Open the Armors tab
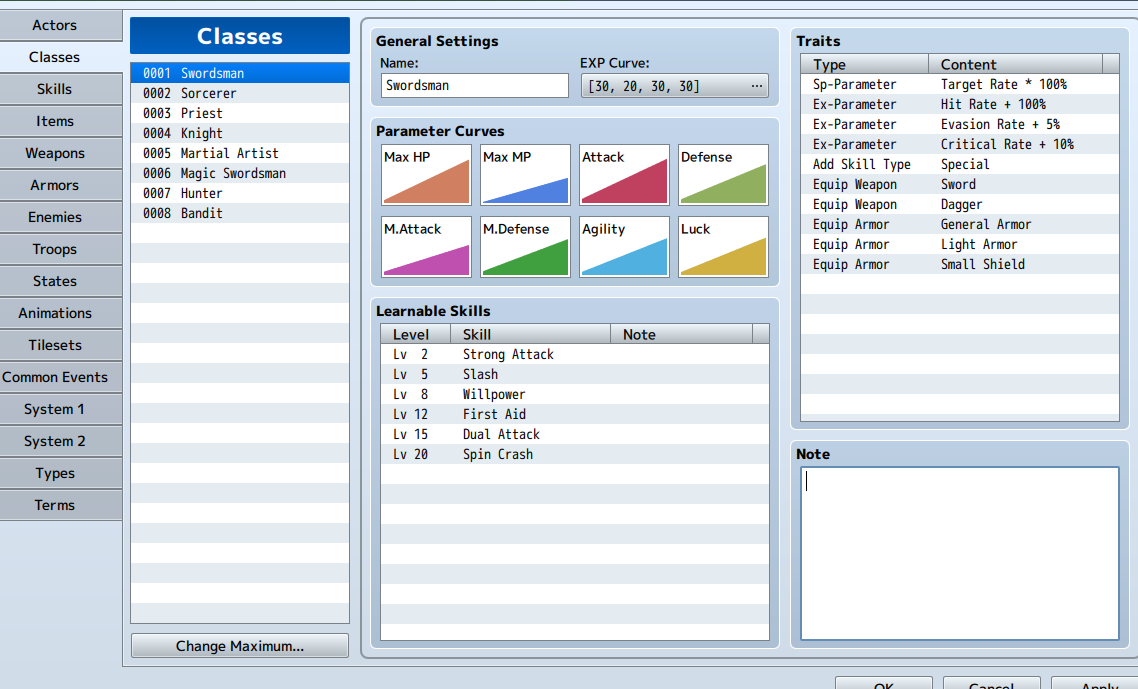Image resolution: width=1138 pixels, height=689 pixels. click(61, 185)
